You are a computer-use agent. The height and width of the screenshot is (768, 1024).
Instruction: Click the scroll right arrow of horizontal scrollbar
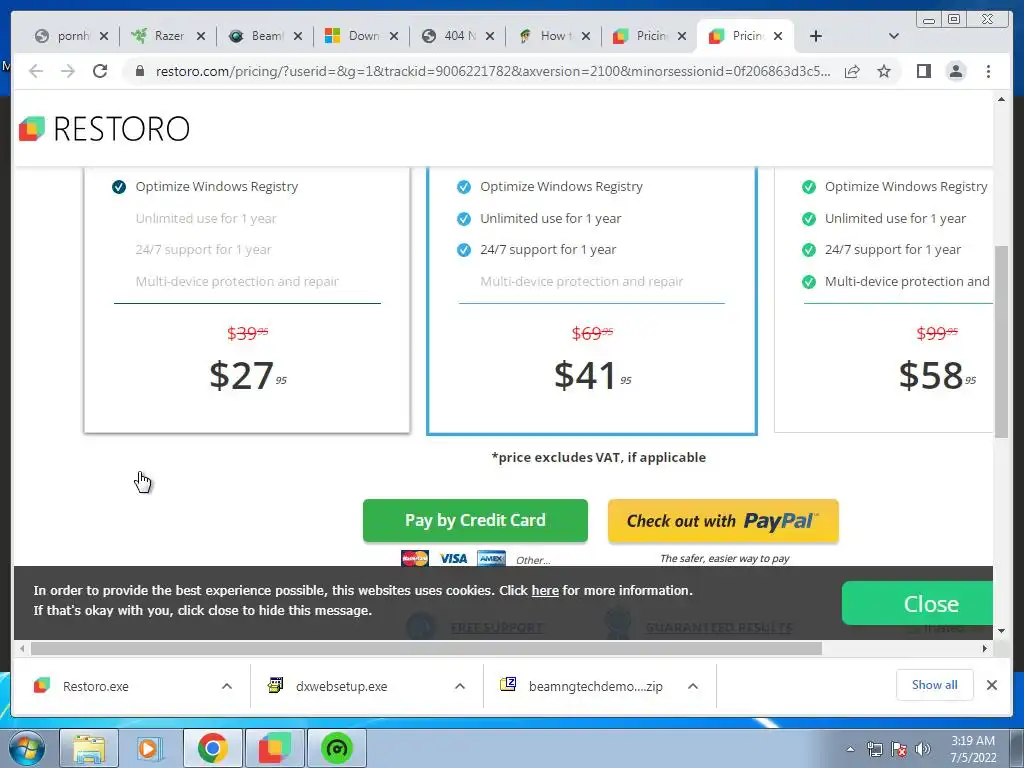(x=985, y=648)
